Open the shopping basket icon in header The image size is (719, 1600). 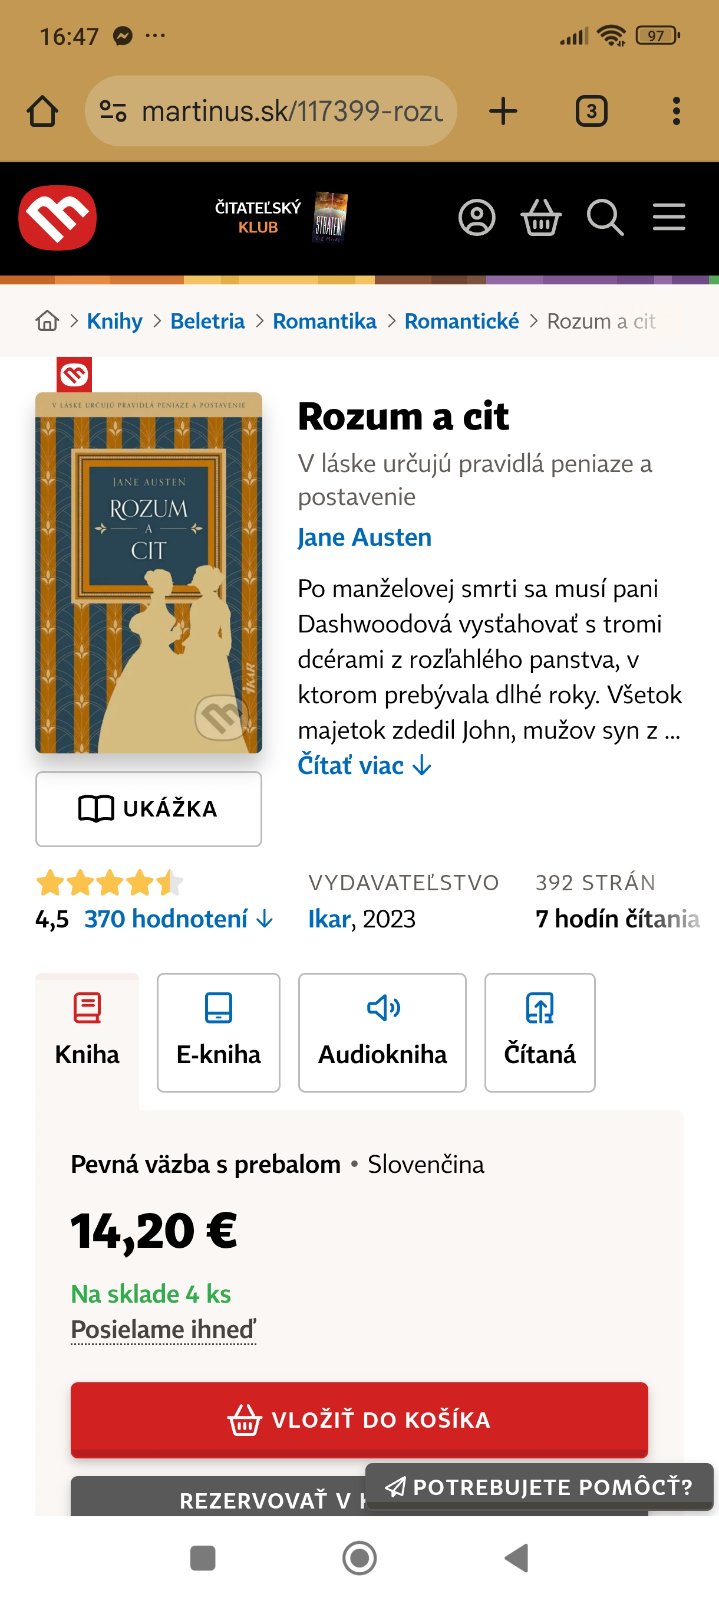(x=541, y=217)
